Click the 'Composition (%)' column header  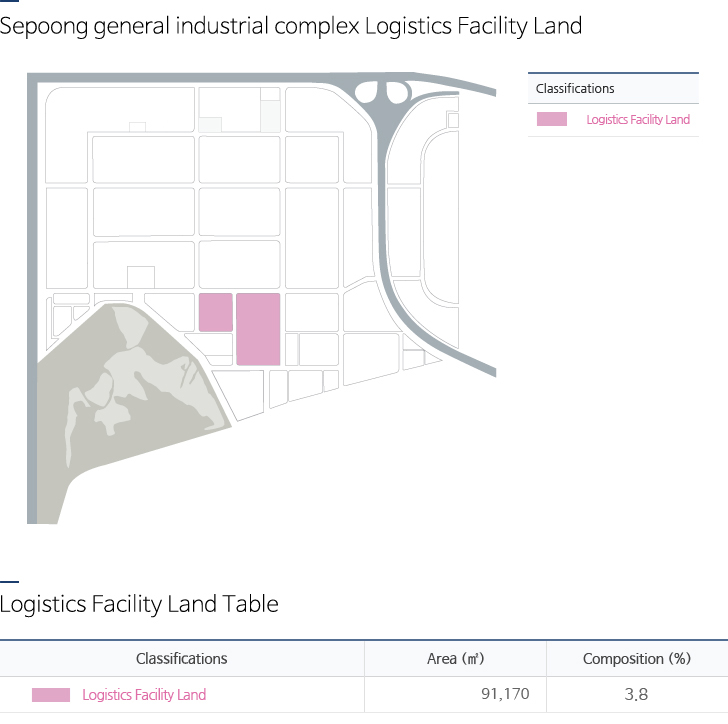coord(637,659)
